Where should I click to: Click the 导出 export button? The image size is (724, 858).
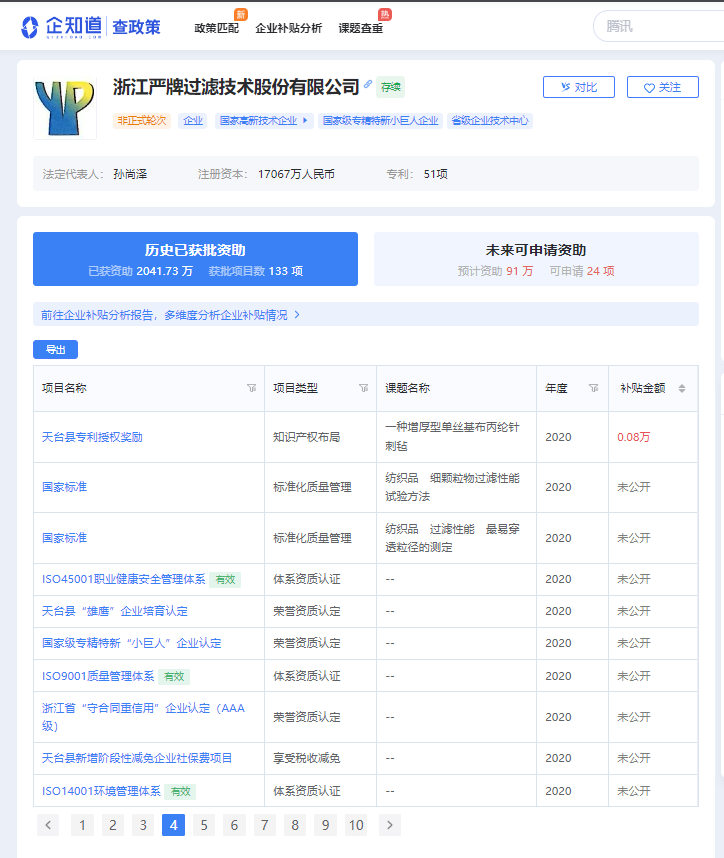(55, 350)
